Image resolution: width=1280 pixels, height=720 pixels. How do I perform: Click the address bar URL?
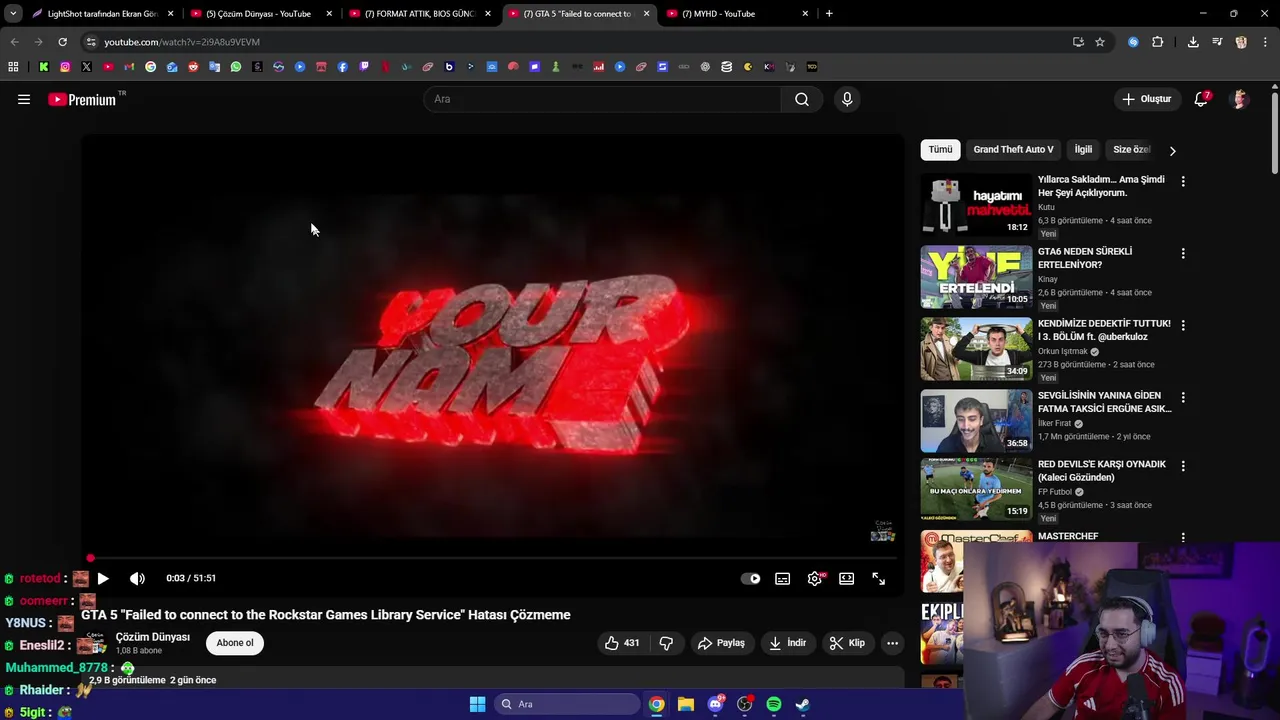tap(182, 42)
